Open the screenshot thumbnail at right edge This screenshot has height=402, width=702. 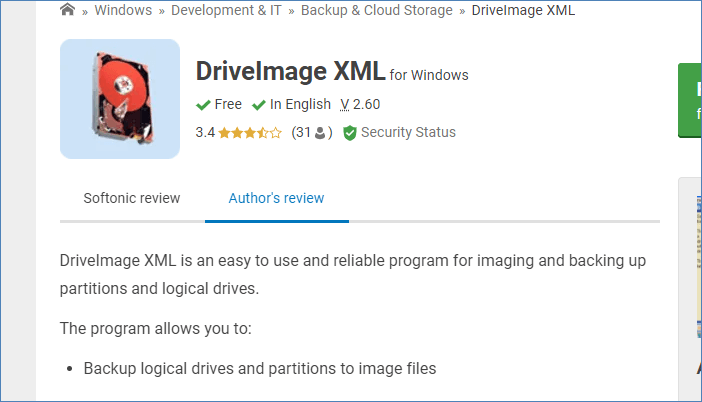(x=699, y=266)
